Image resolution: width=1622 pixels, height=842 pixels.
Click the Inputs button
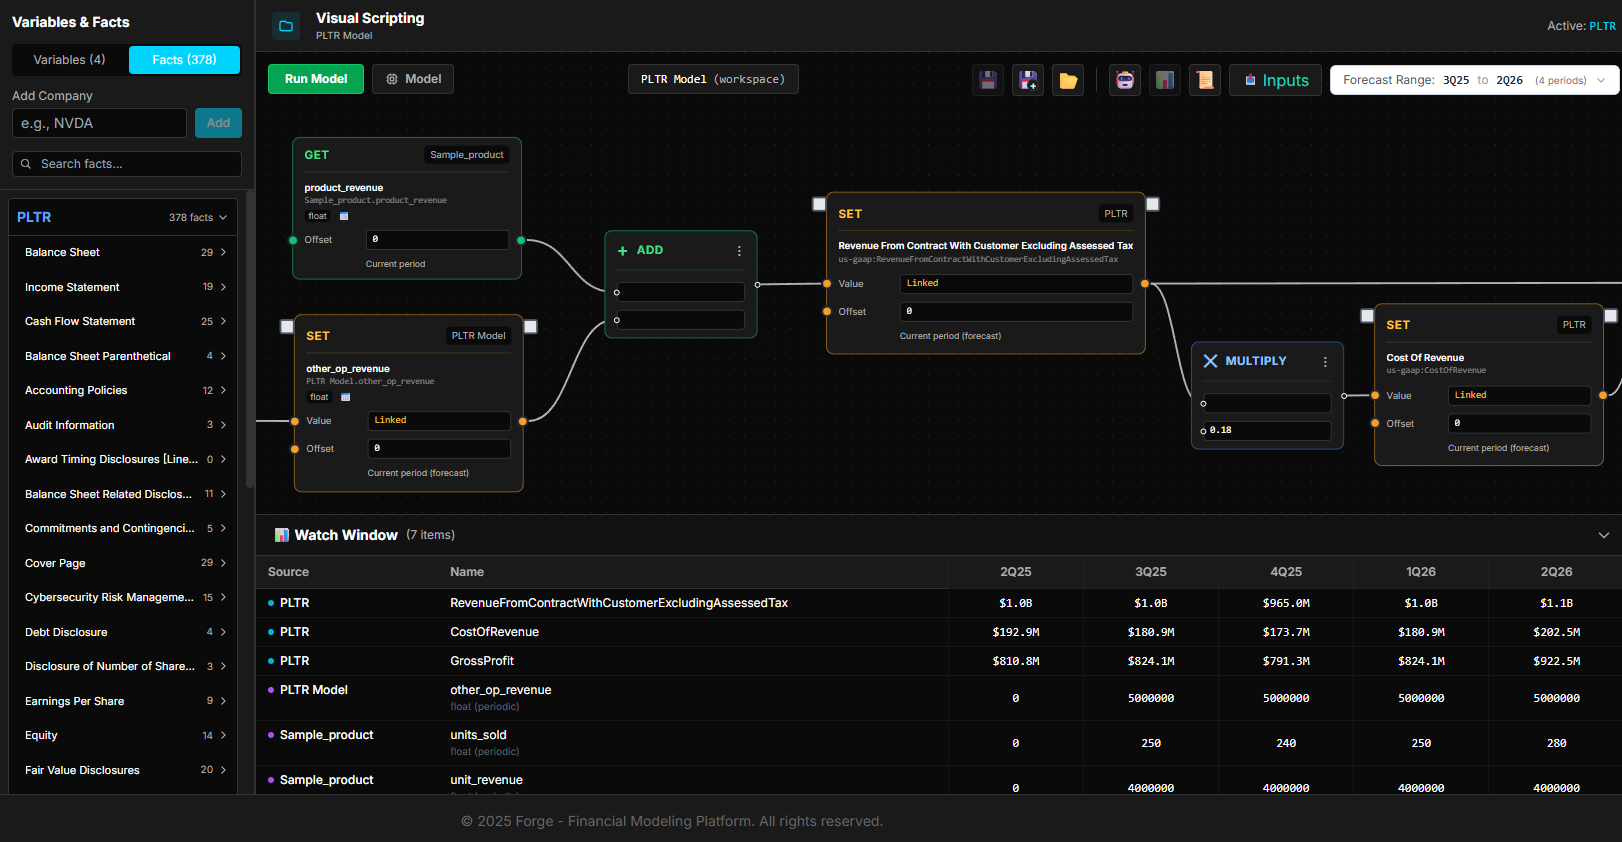(x=1276, y=80)
